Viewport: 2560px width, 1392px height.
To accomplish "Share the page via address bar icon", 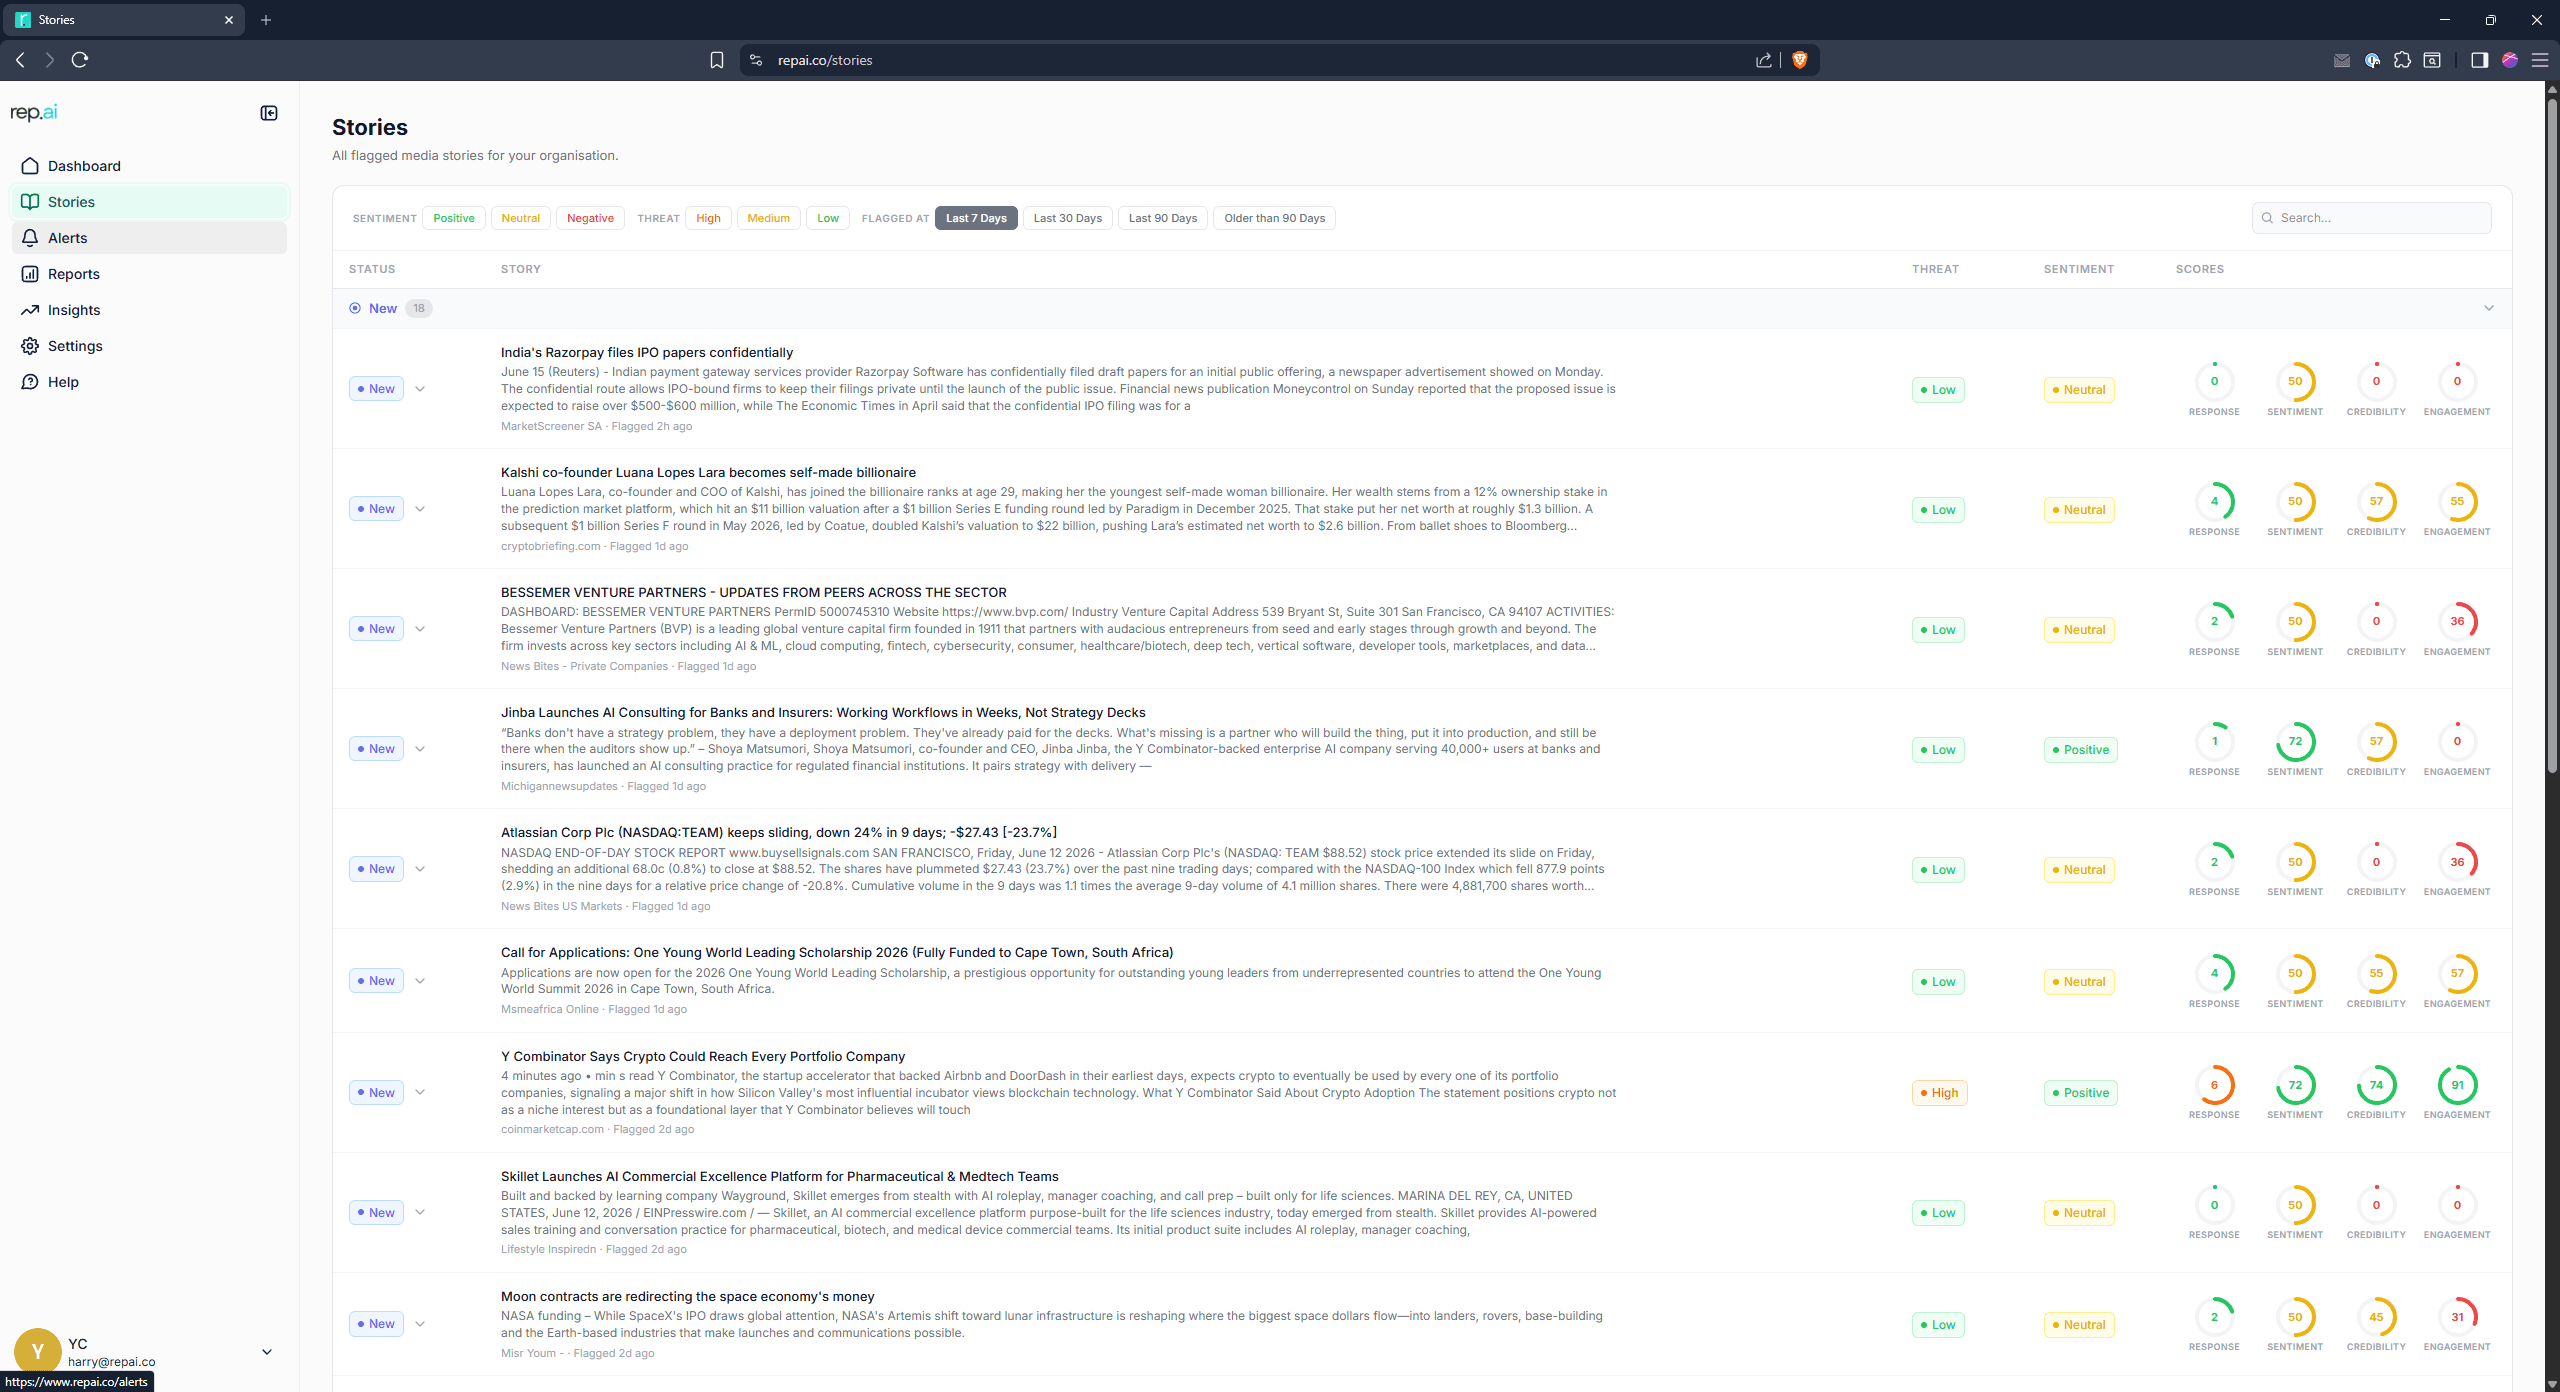I will point(1764,60).
